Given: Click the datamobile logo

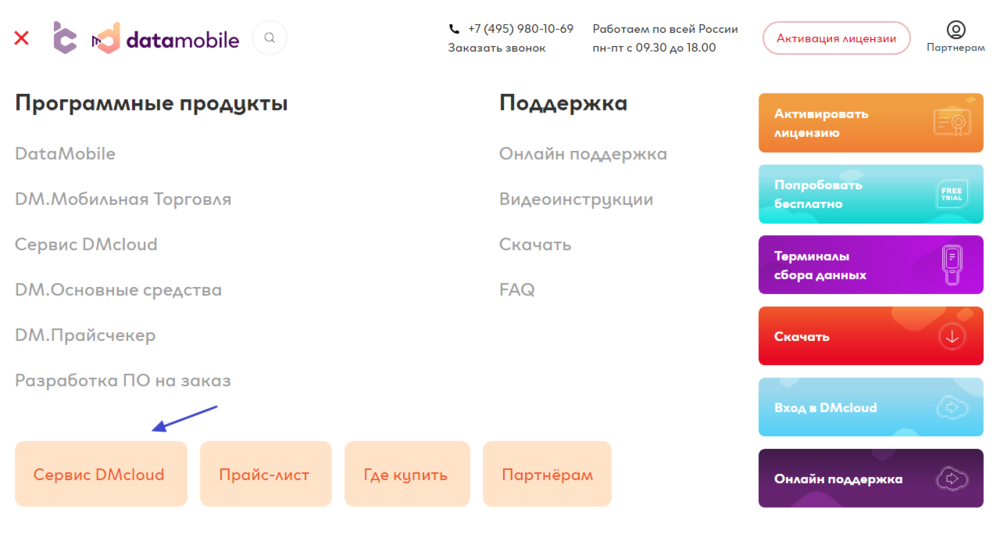Looking at the screenshot, I should point(166,39).
